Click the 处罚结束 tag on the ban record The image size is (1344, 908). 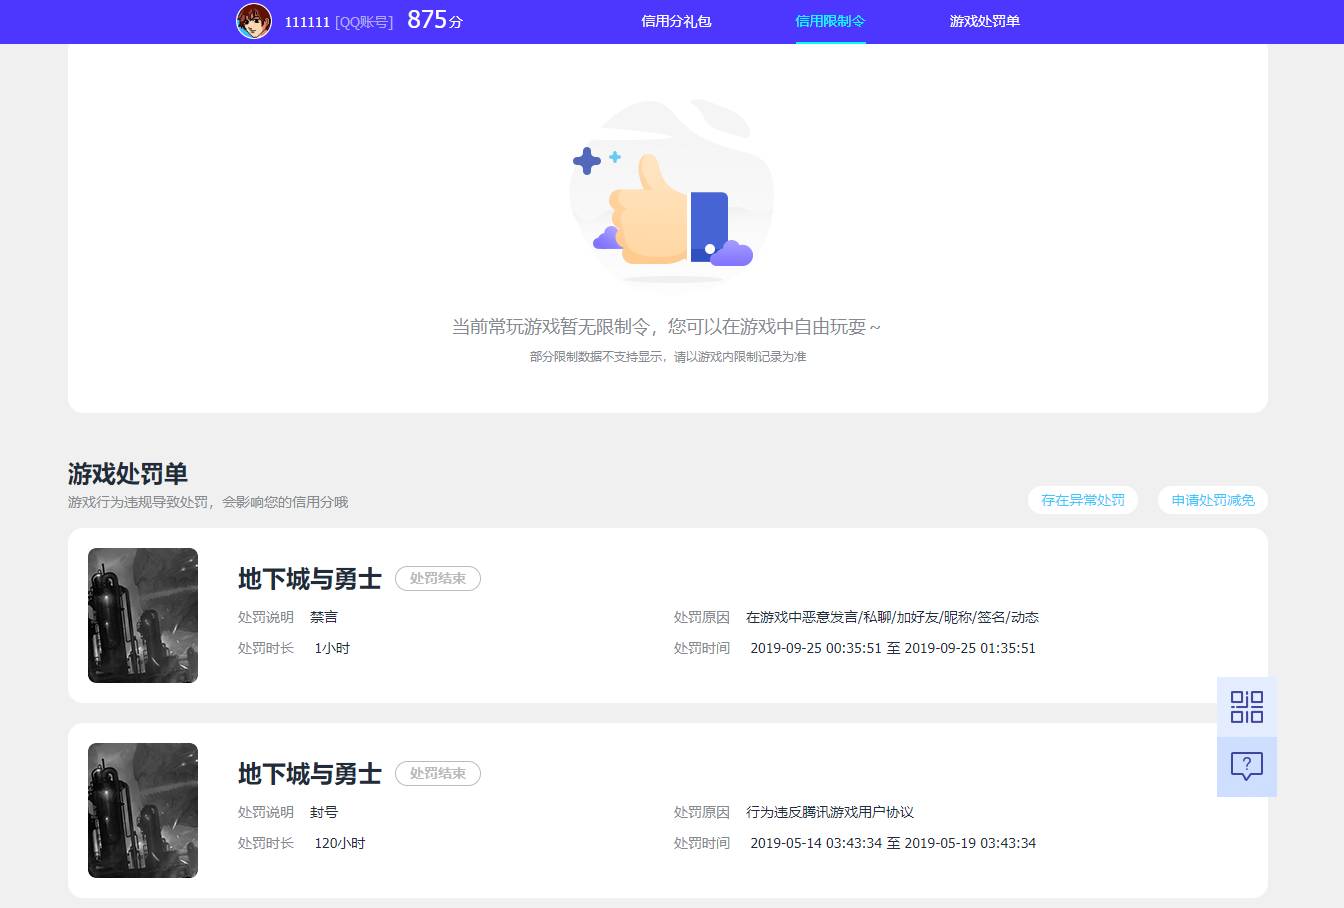point(438,773)
